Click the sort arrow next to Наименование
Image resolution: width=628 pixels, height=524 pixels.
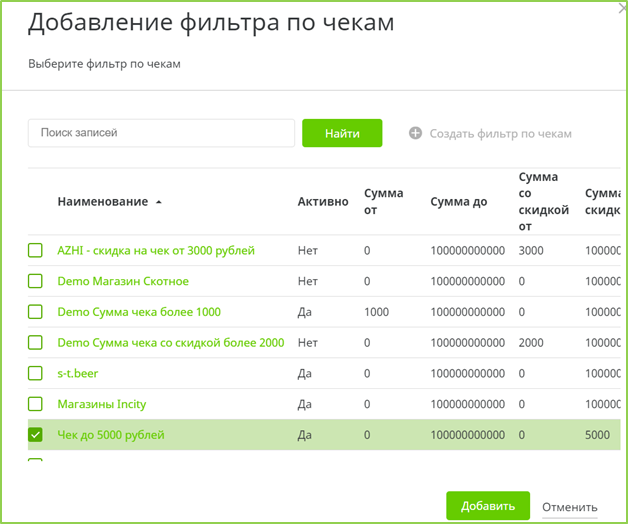point(159,202)
